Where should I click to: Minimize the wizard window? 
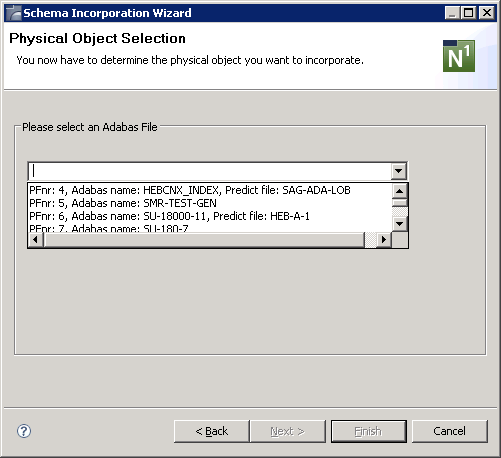tap(452, 13)
